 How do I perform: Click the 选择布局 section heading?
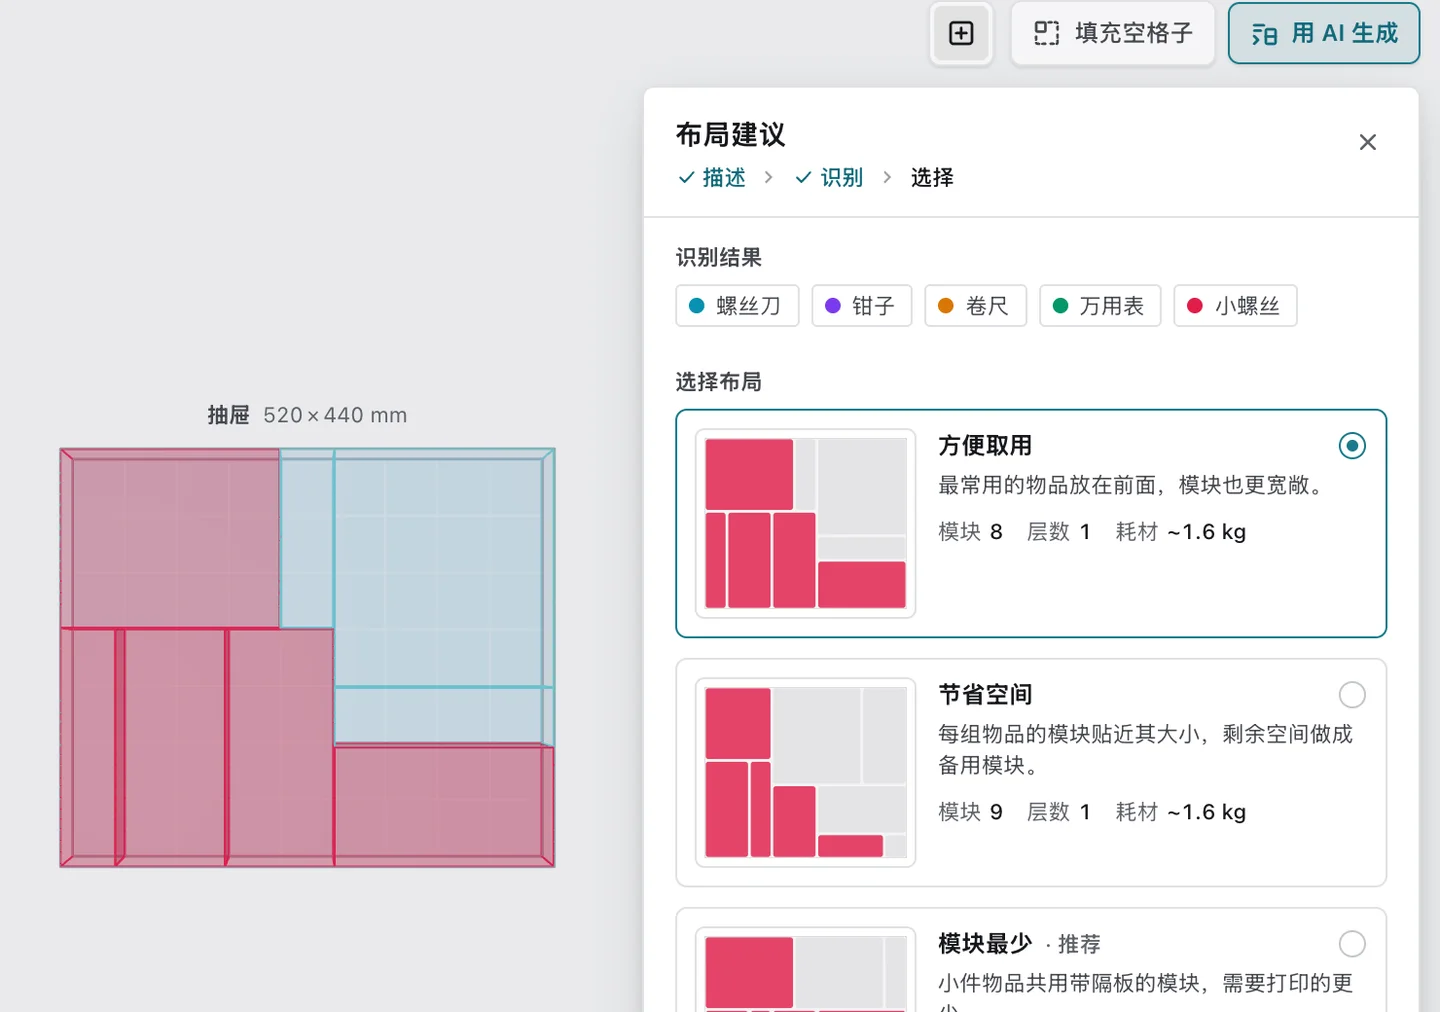719,382
